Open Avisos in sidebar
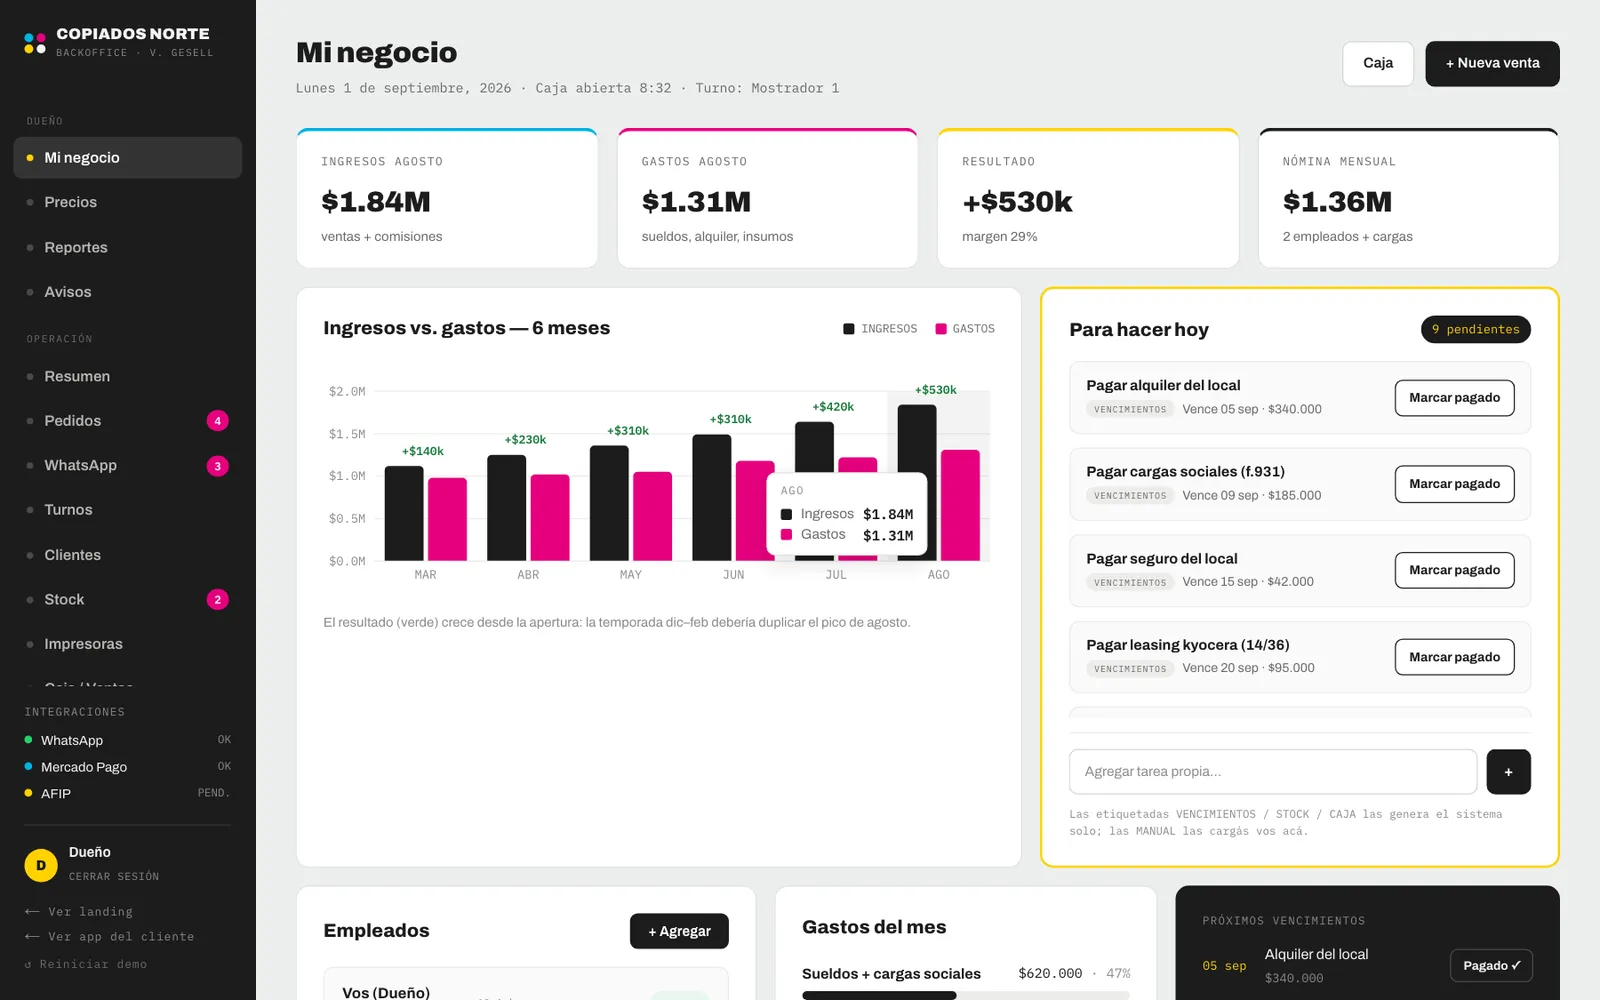 point(128,292)
